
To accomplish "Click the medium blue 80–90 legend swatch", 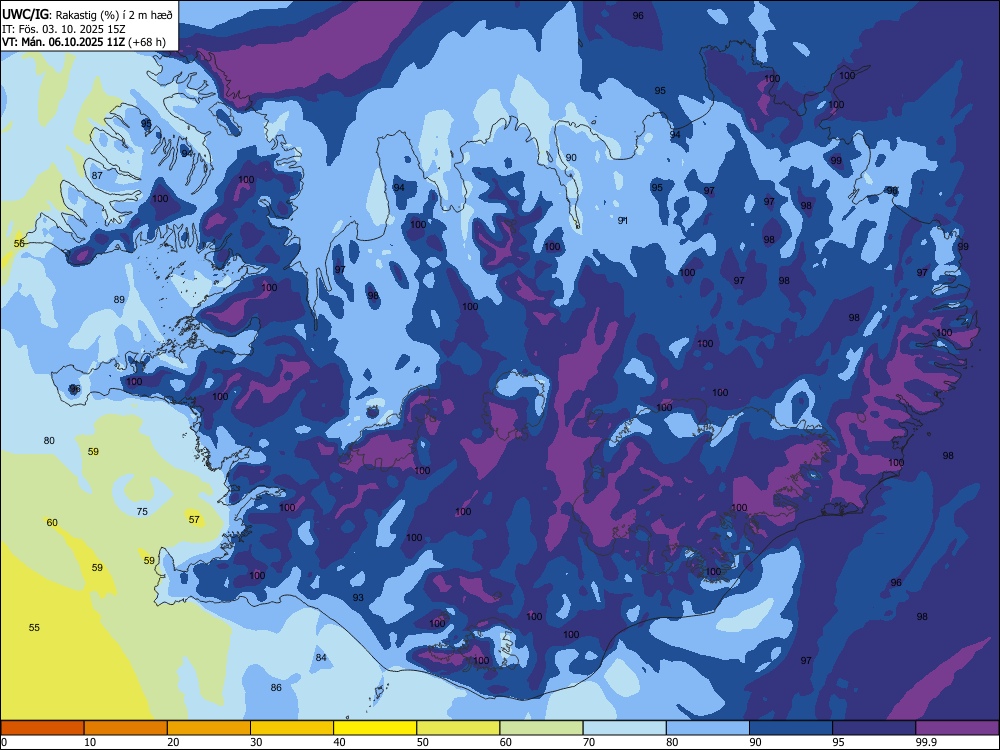I will click(x=708, y=728).
